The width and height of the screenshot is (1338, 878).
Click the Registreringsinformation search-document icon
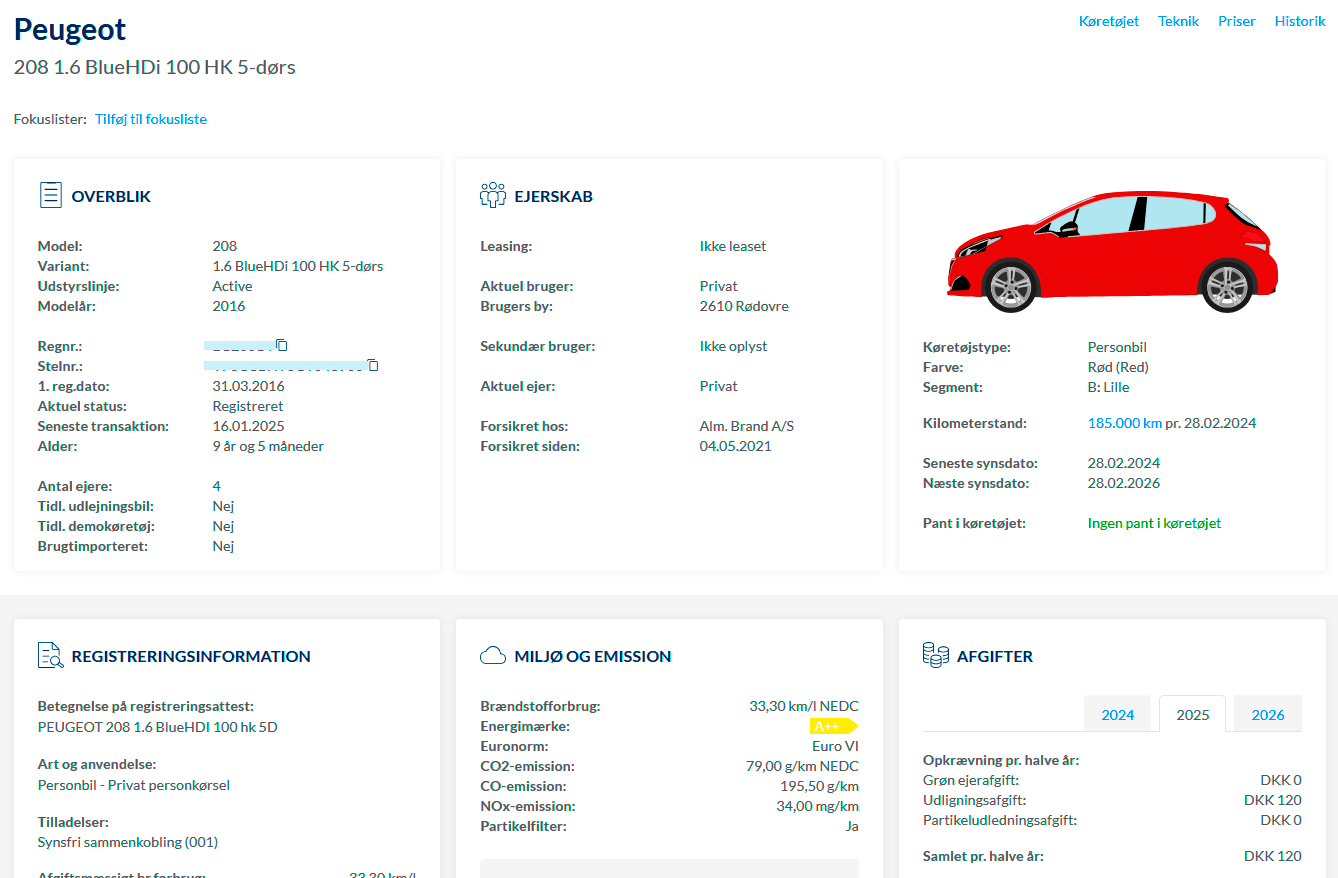50,655
